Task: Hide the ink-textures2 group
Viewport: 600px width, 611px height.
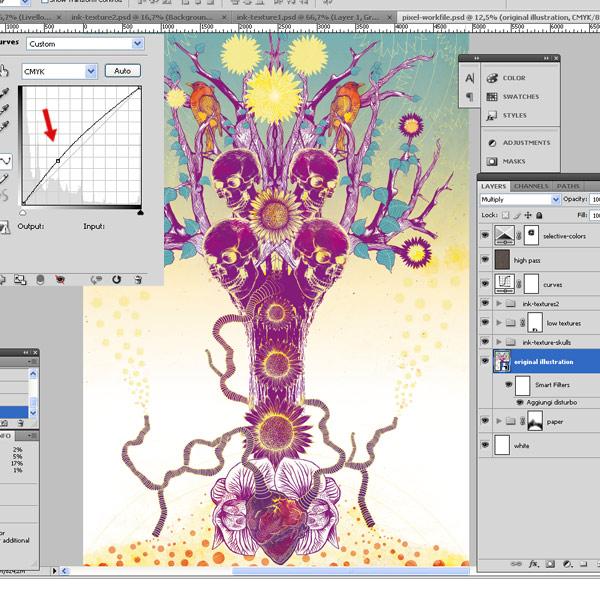Action: (x=485, y=303)
